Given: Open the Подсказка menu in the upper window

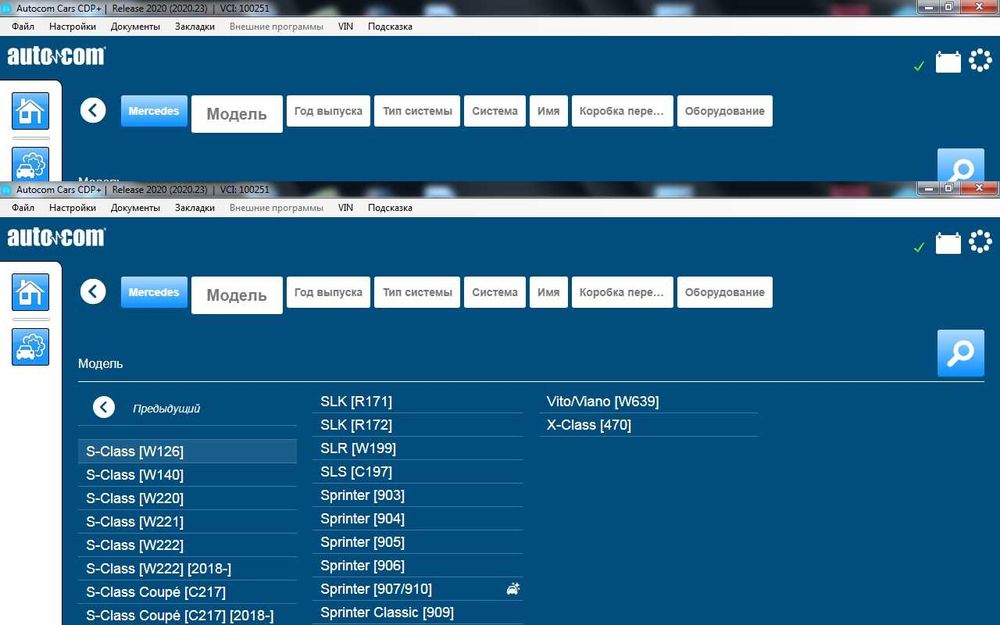Looking at the screenshot, I should tap(390, 27).
